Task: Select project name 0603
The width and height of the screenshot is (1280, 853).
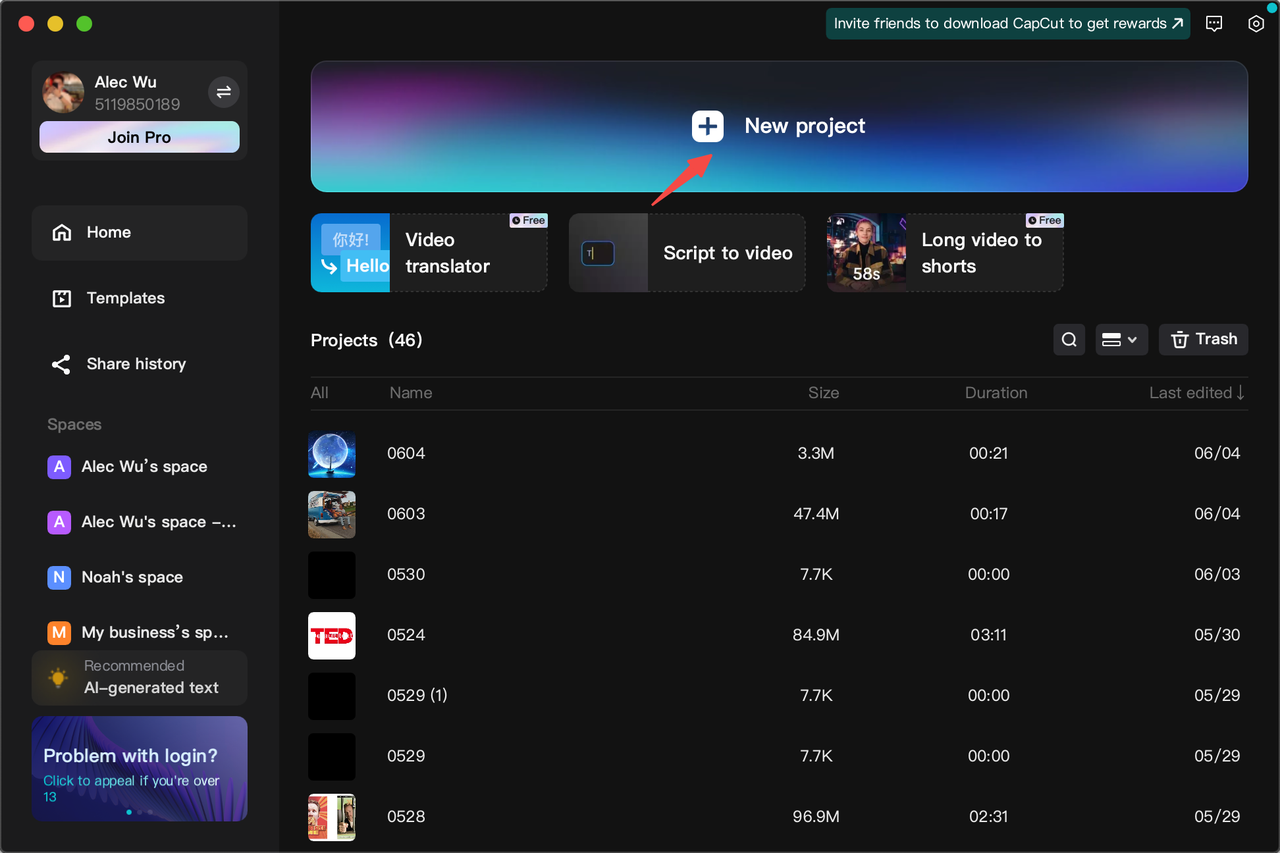Action: (x=406, y=514)
